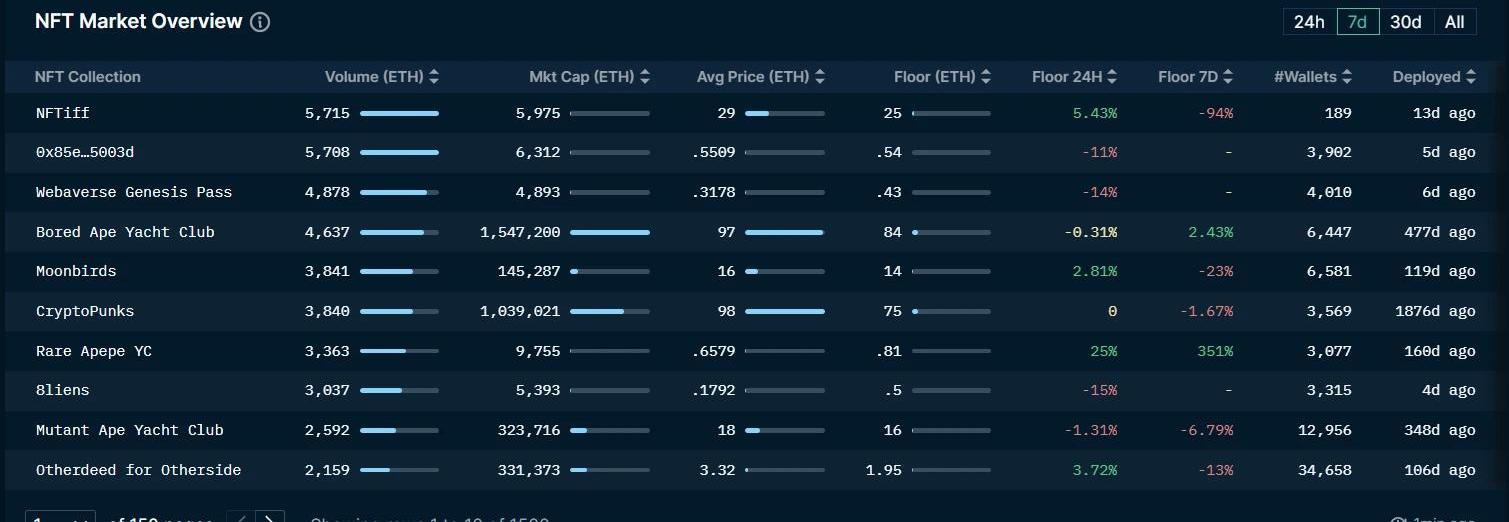Show the All timeframe data
This screenshot has height=522, width=1509.
pos(1454,22)
